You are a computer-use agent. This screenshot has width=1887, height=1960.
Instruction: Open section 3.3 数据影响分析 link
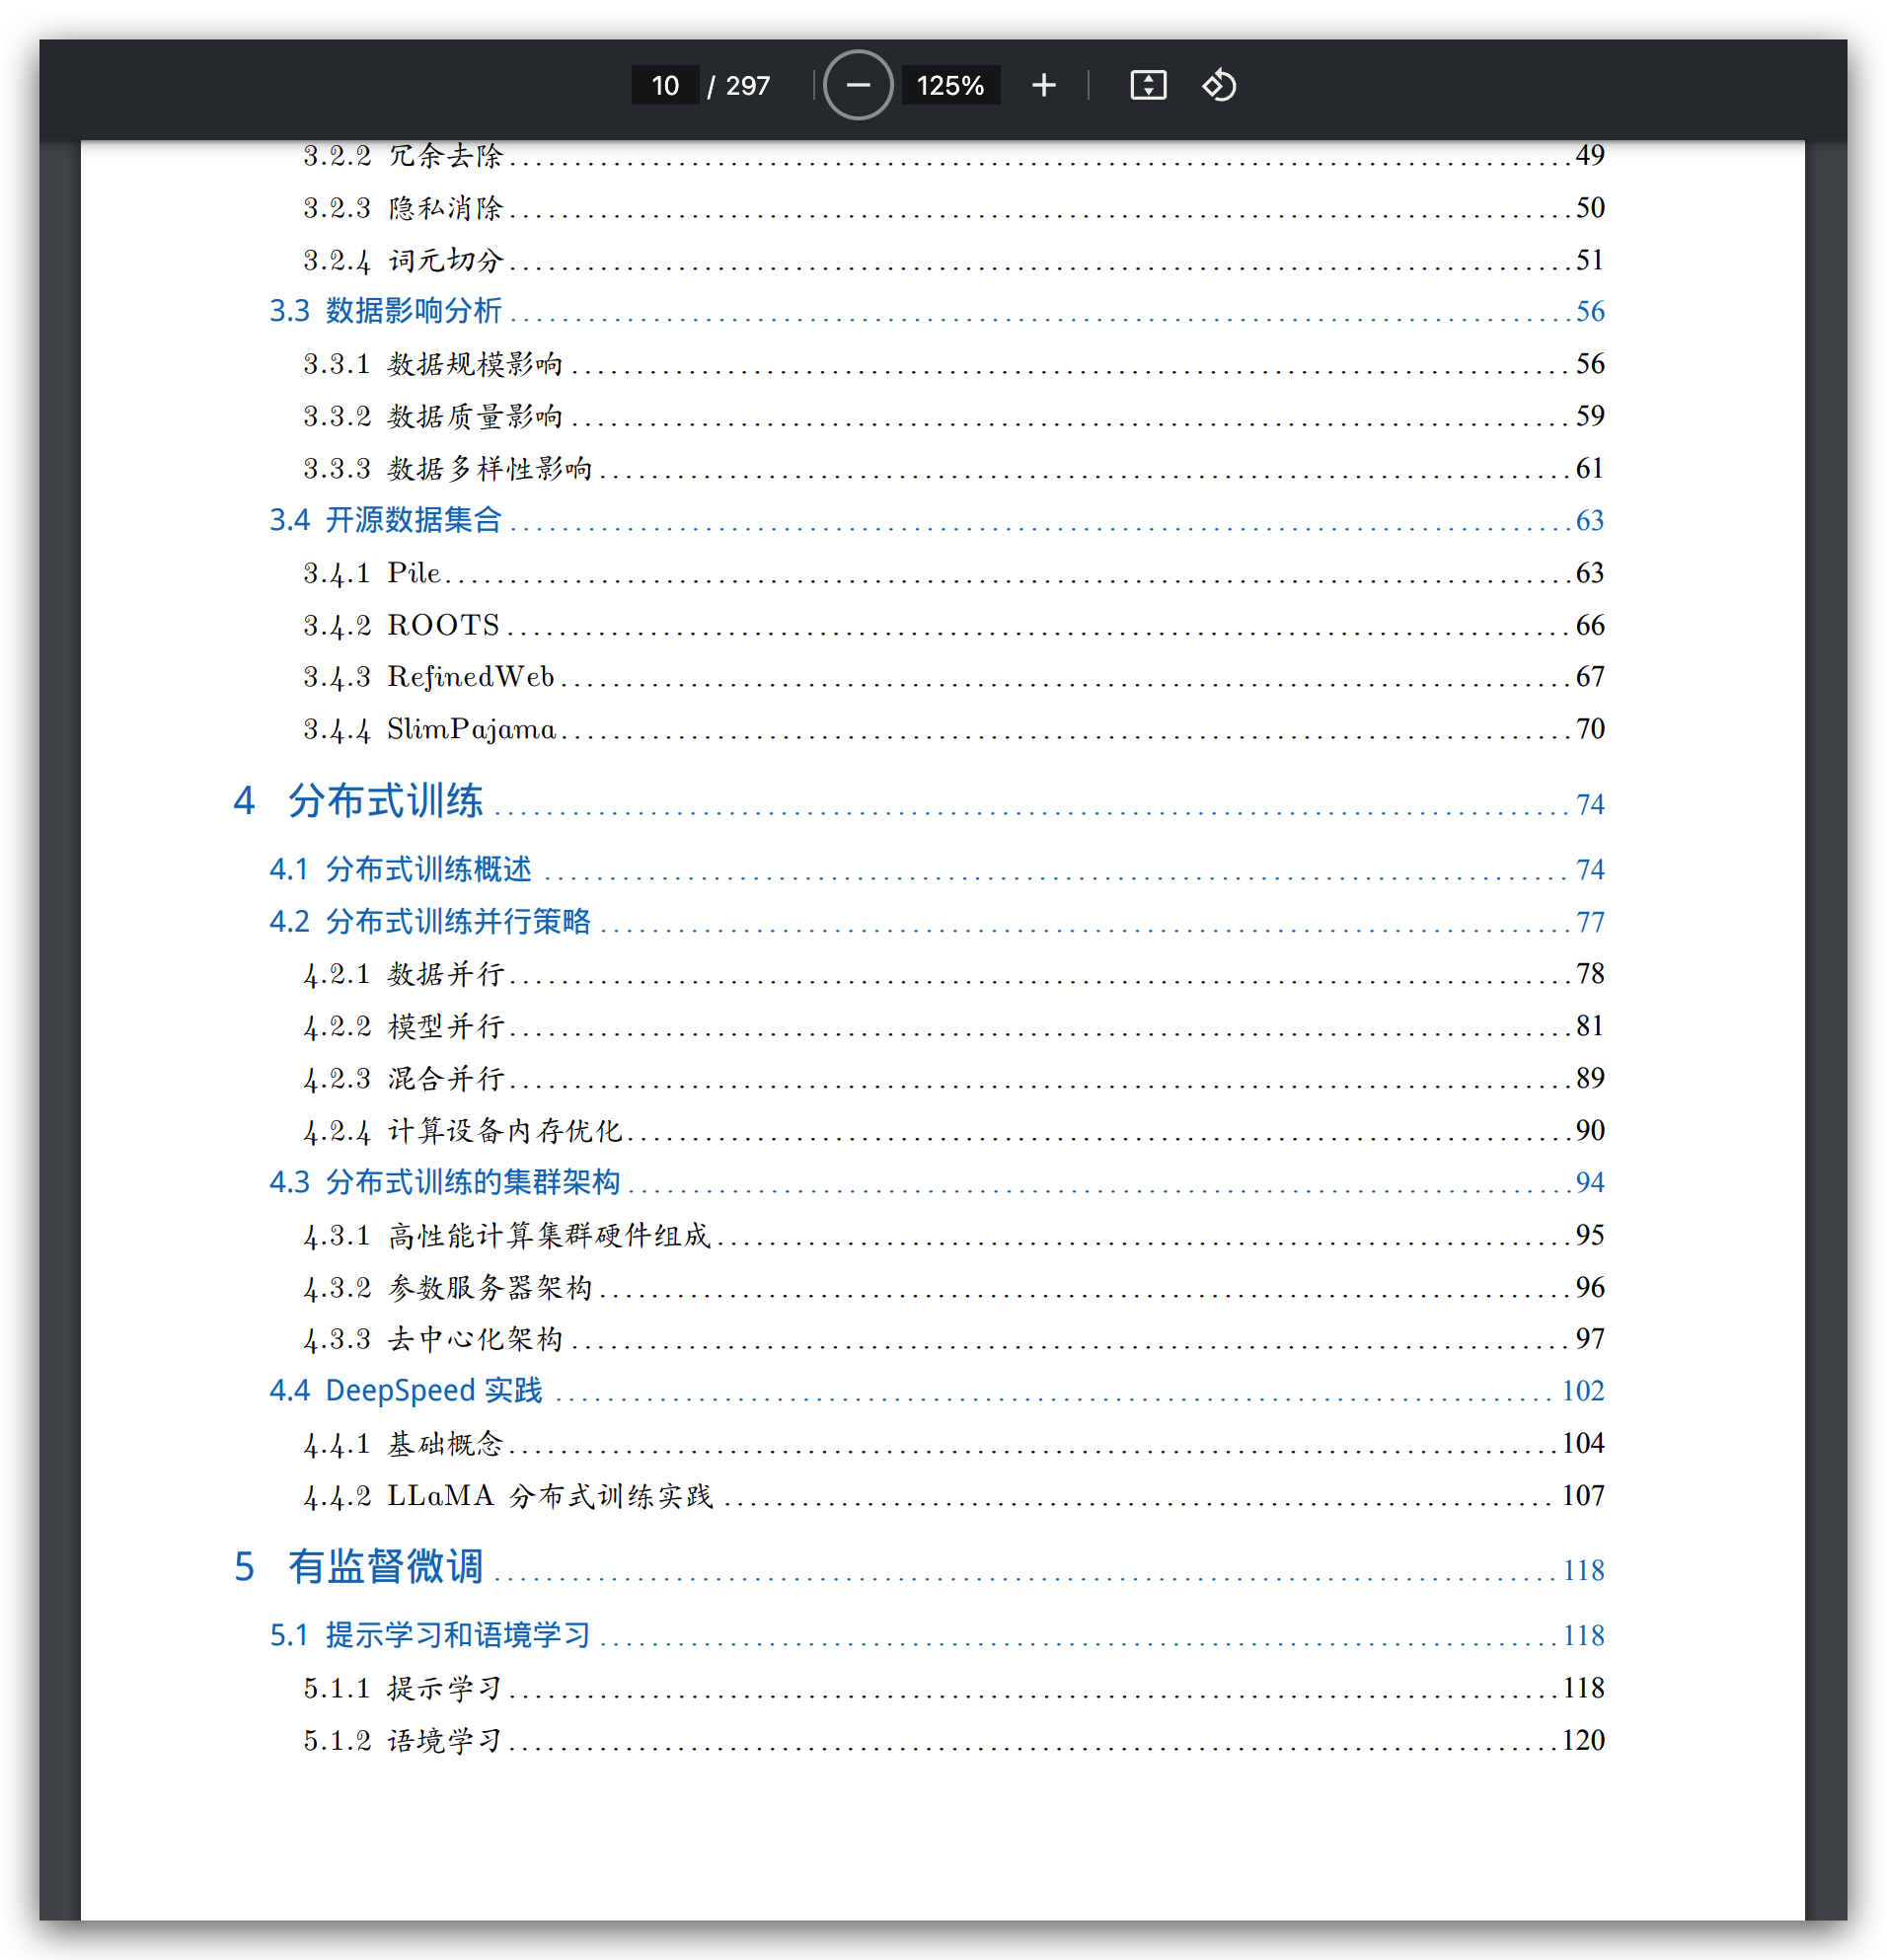385,311
